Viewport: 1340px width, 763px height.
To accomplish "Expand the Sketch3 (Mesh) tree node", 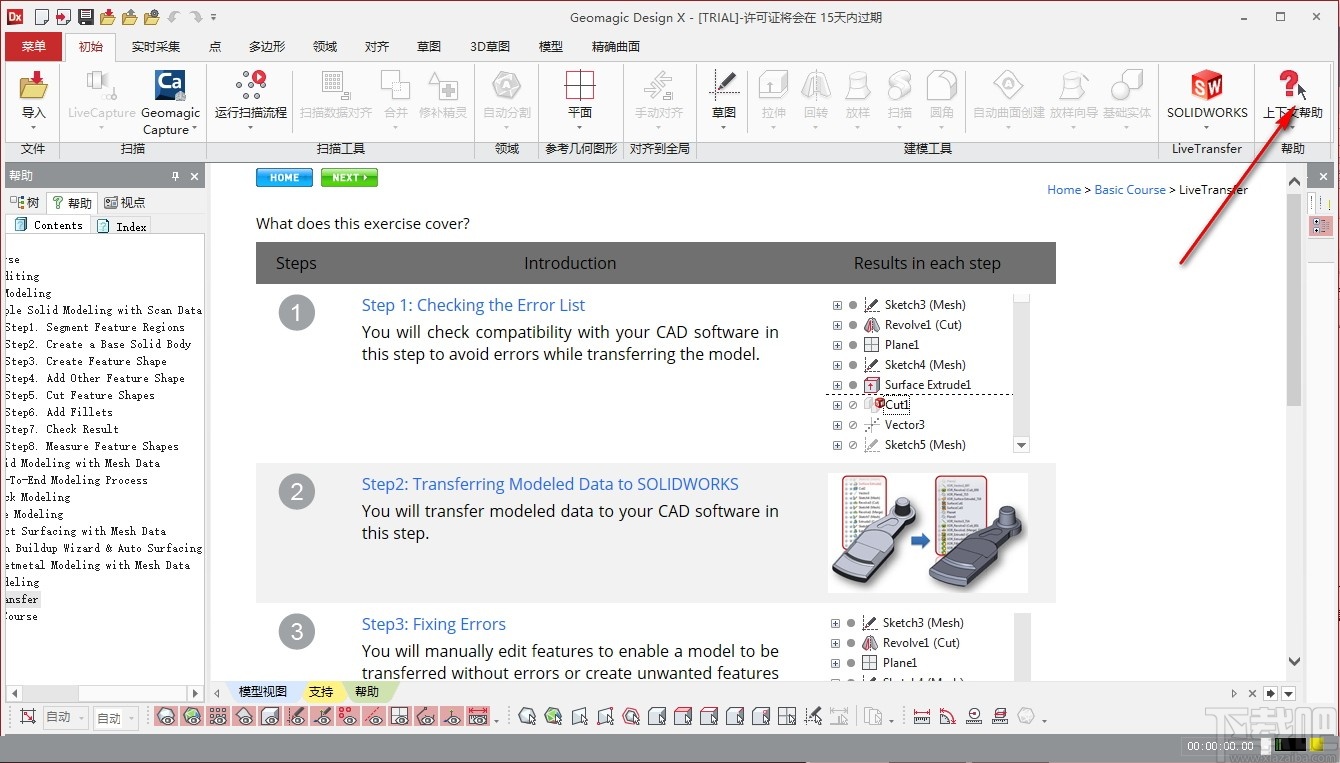I will click(836, 304).
